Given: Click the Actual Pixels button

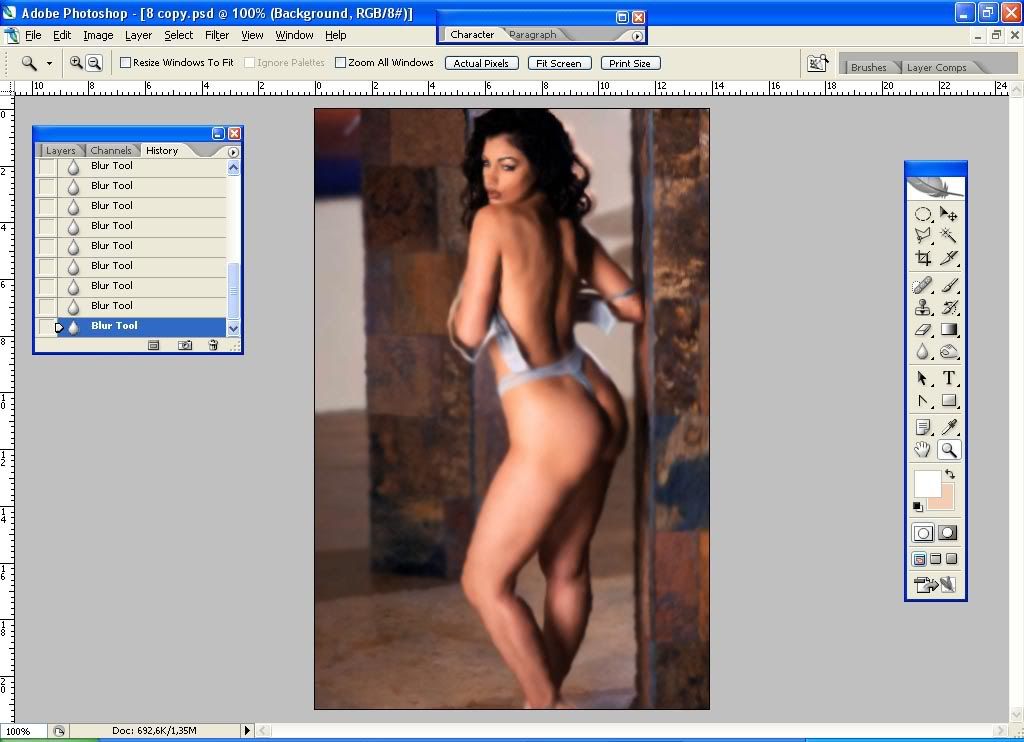Looking at the screenshot, I should 481,63.
